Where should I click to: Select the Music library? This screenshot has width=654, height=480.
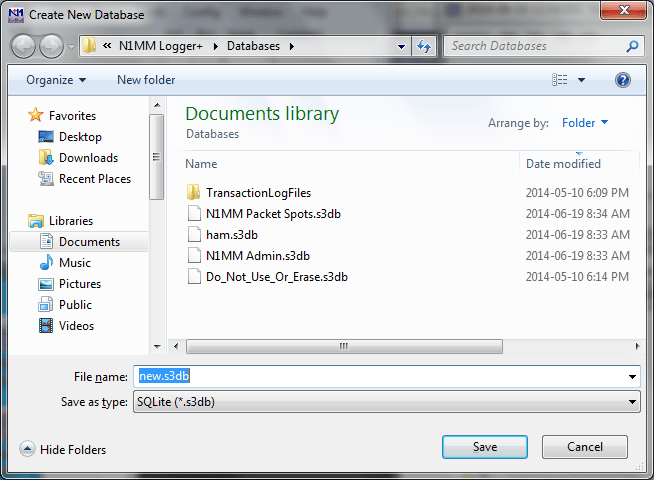[x=75, y=263]
